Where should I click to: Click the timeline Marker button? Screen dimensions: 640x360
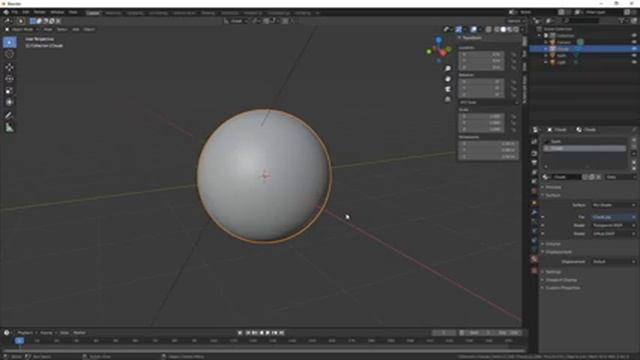[79, 333]
